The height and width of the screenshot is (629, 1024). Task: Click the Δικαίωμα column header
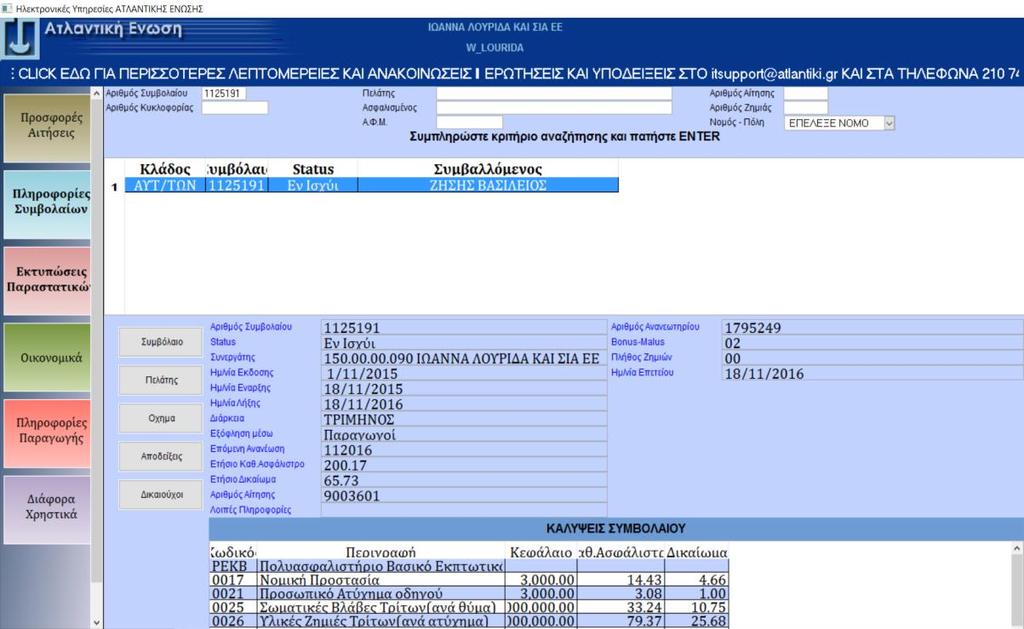point(697,552)
